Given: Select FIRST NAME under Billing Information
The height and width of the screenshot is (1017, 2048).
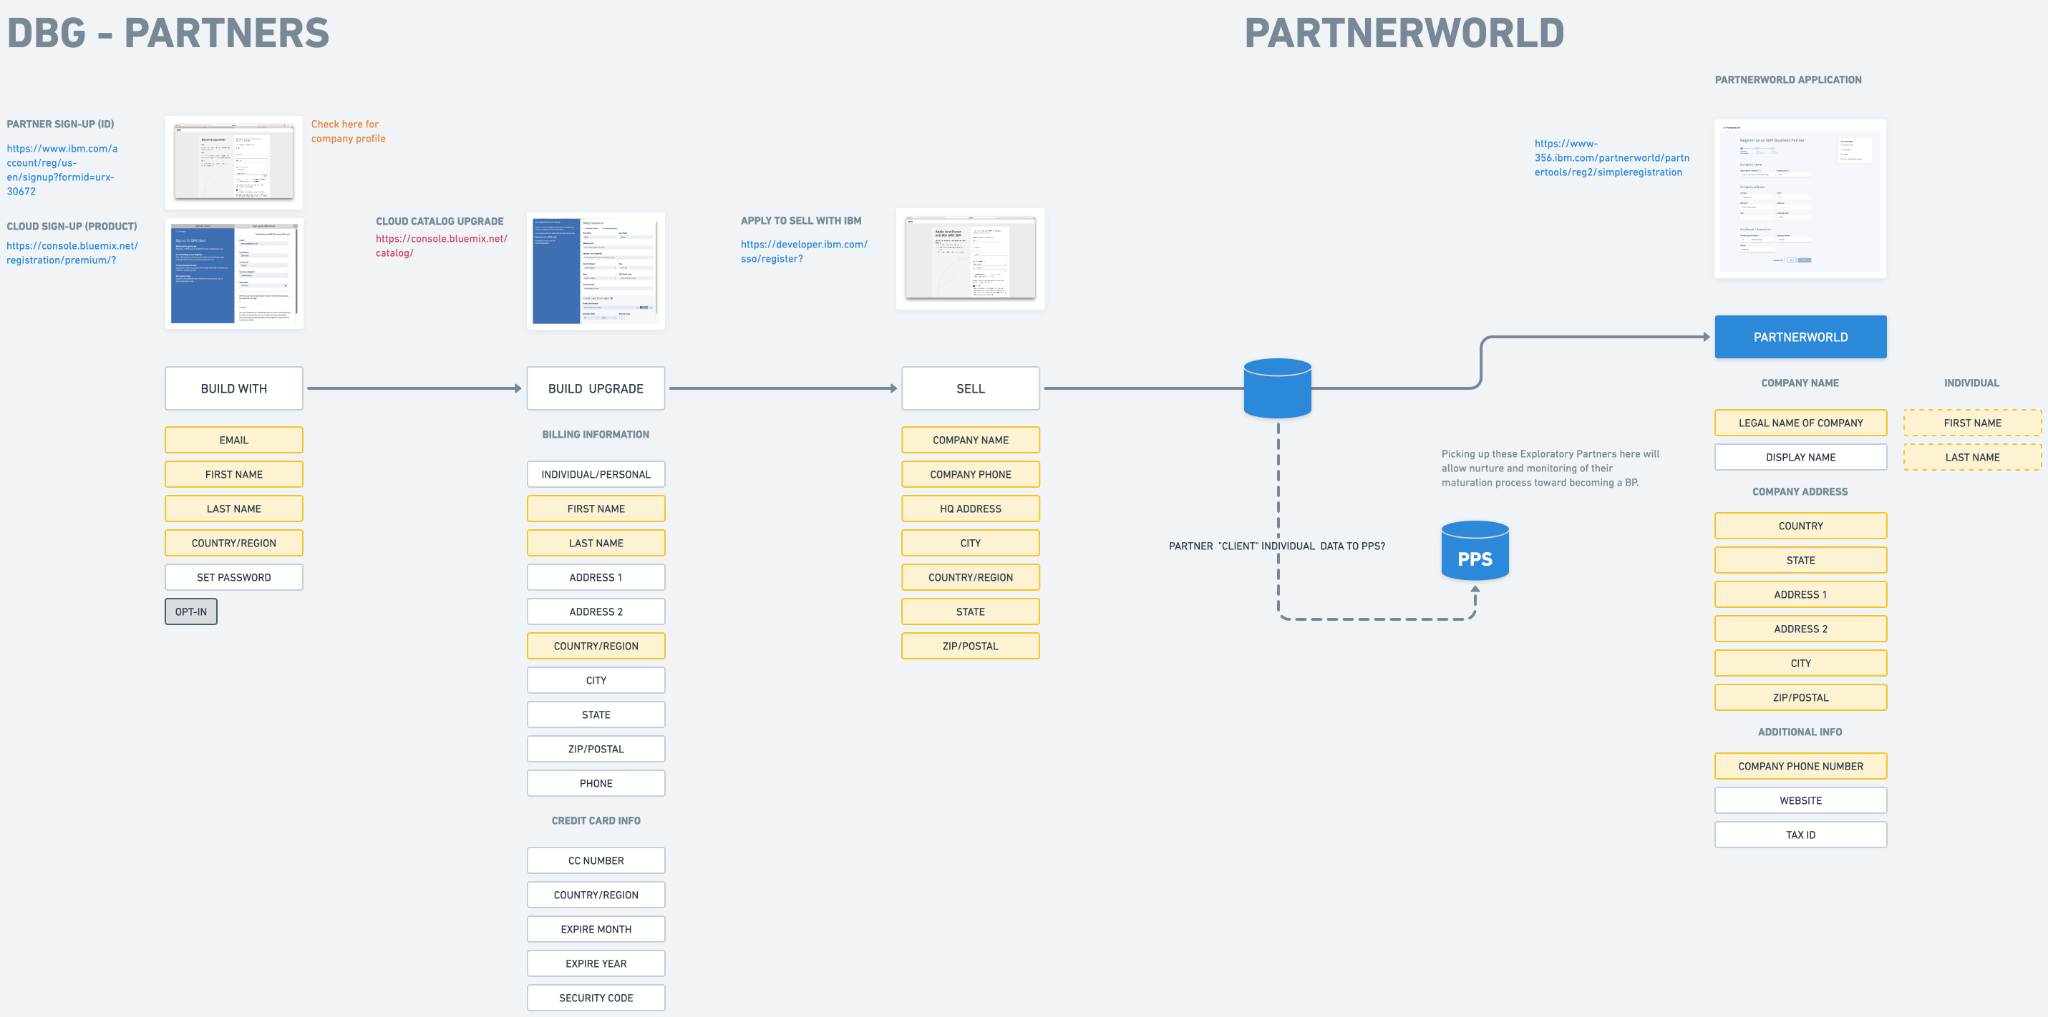Looking at the screenshot, I should [x=596, y=508].
